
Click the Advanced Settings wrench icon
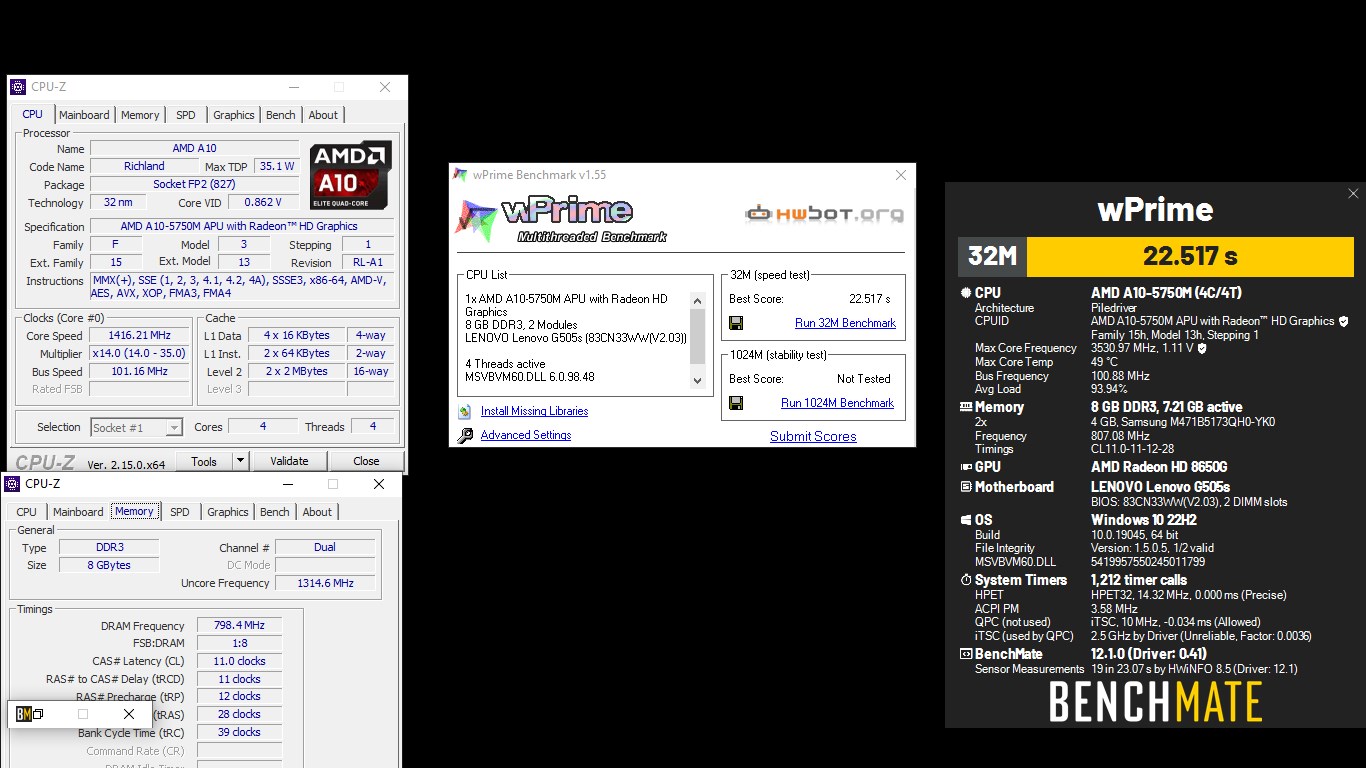(464, 435)
